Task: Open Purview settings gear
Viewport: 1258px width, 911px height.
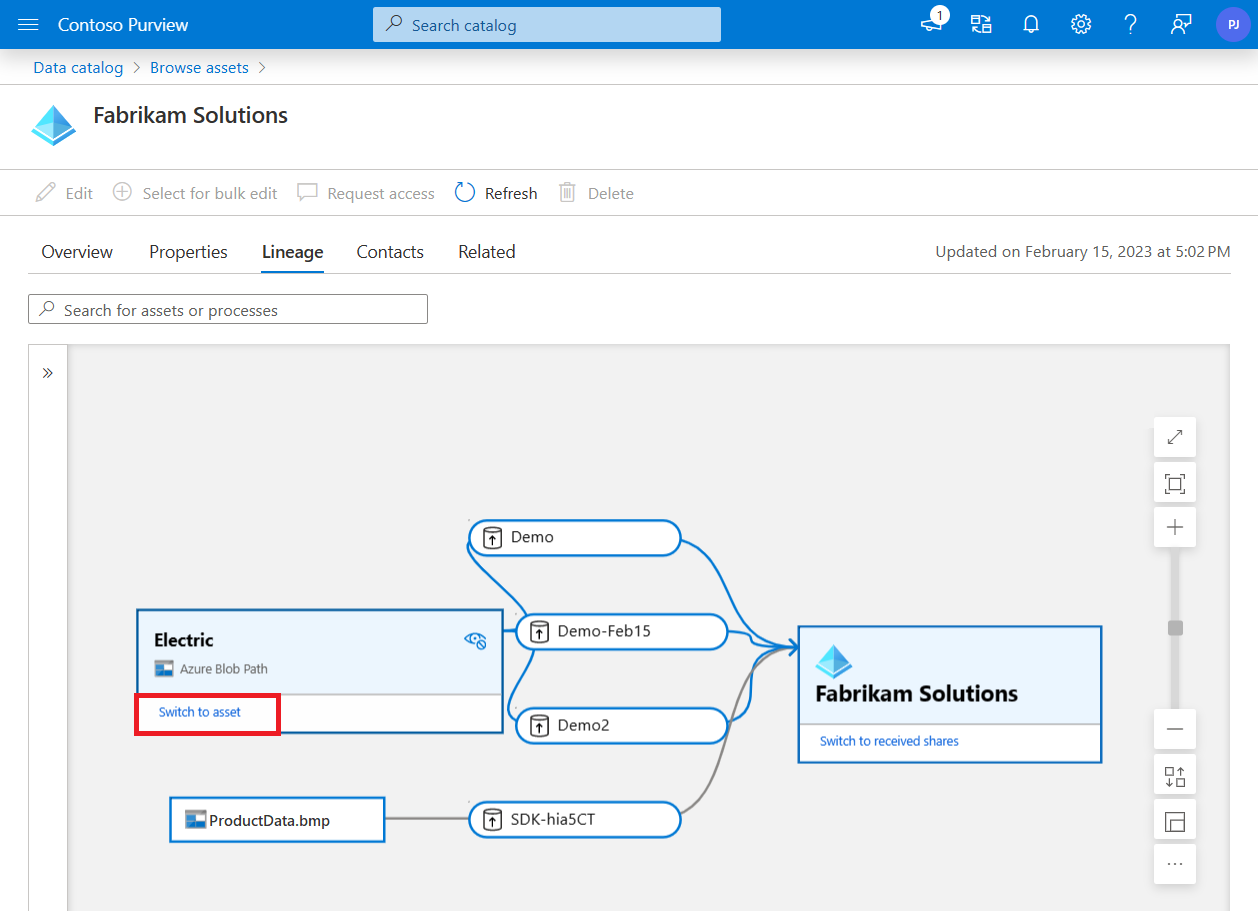Action: tap(1081, 24)
